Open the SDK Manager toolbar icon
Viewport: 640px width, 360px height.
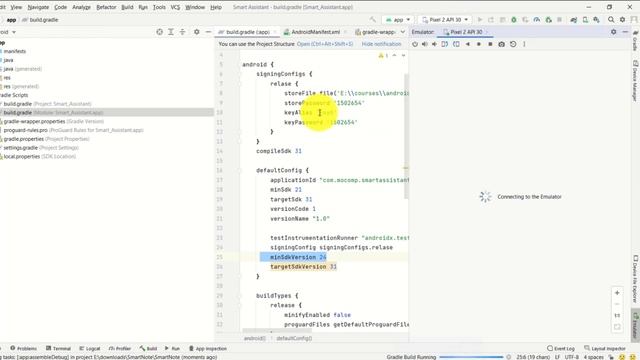[596, 20]
